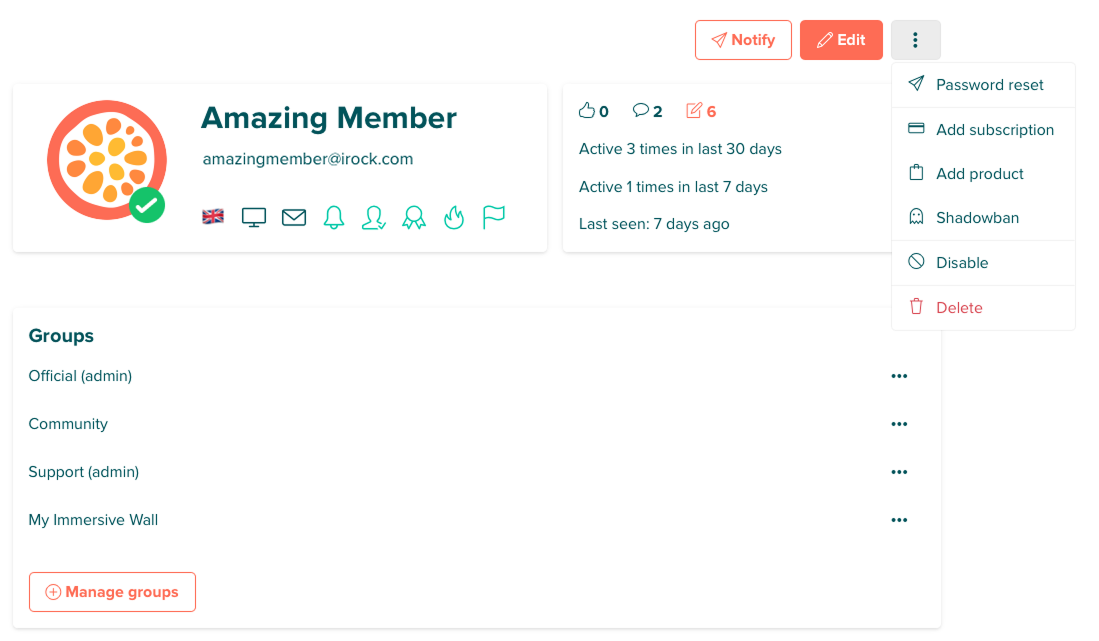1099x641 pixels.
Task: Click the flag icon in member card
Action: tap(493, 216)
